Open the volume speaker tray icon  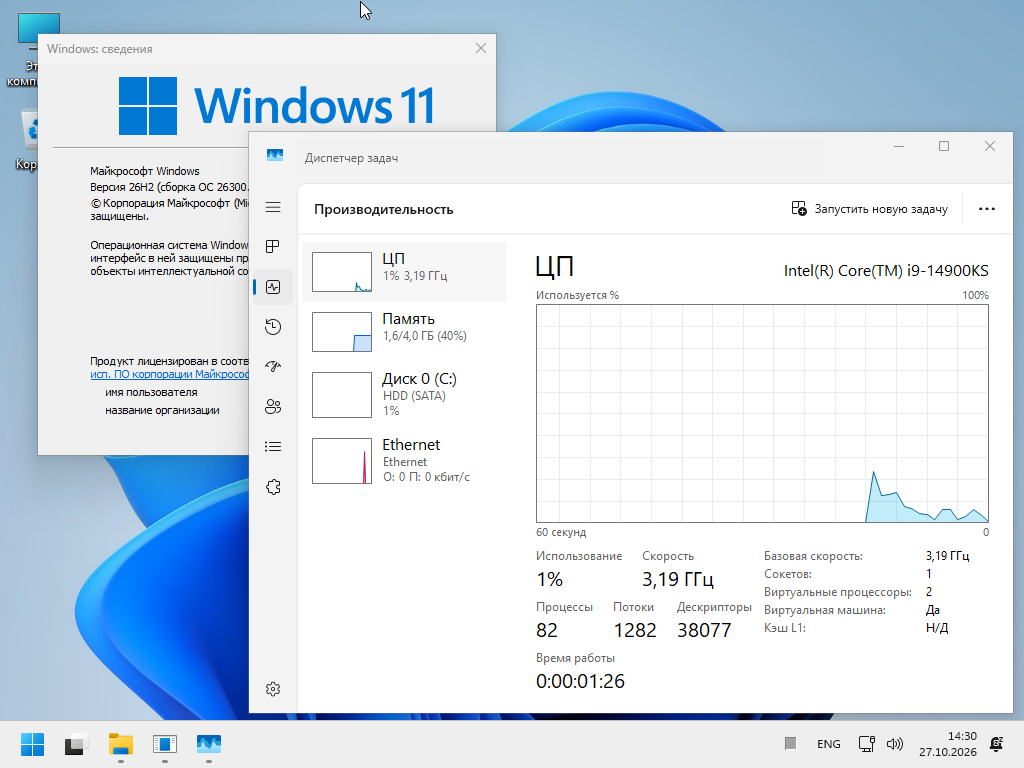click(x=895, y=744)
